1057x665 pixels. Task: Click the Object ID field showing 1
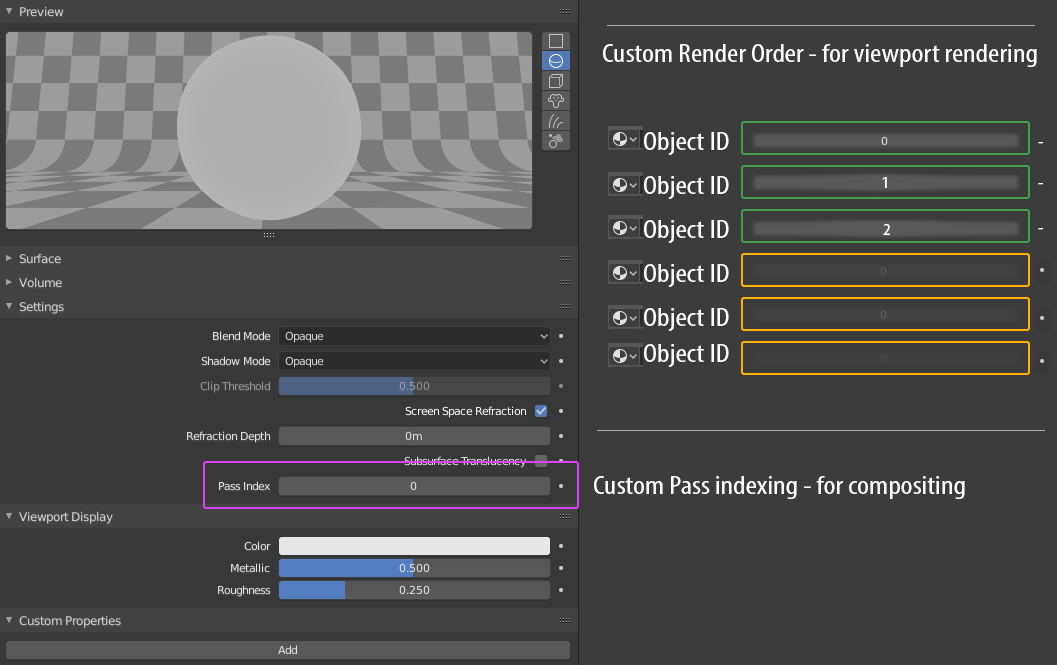point(885,182)
